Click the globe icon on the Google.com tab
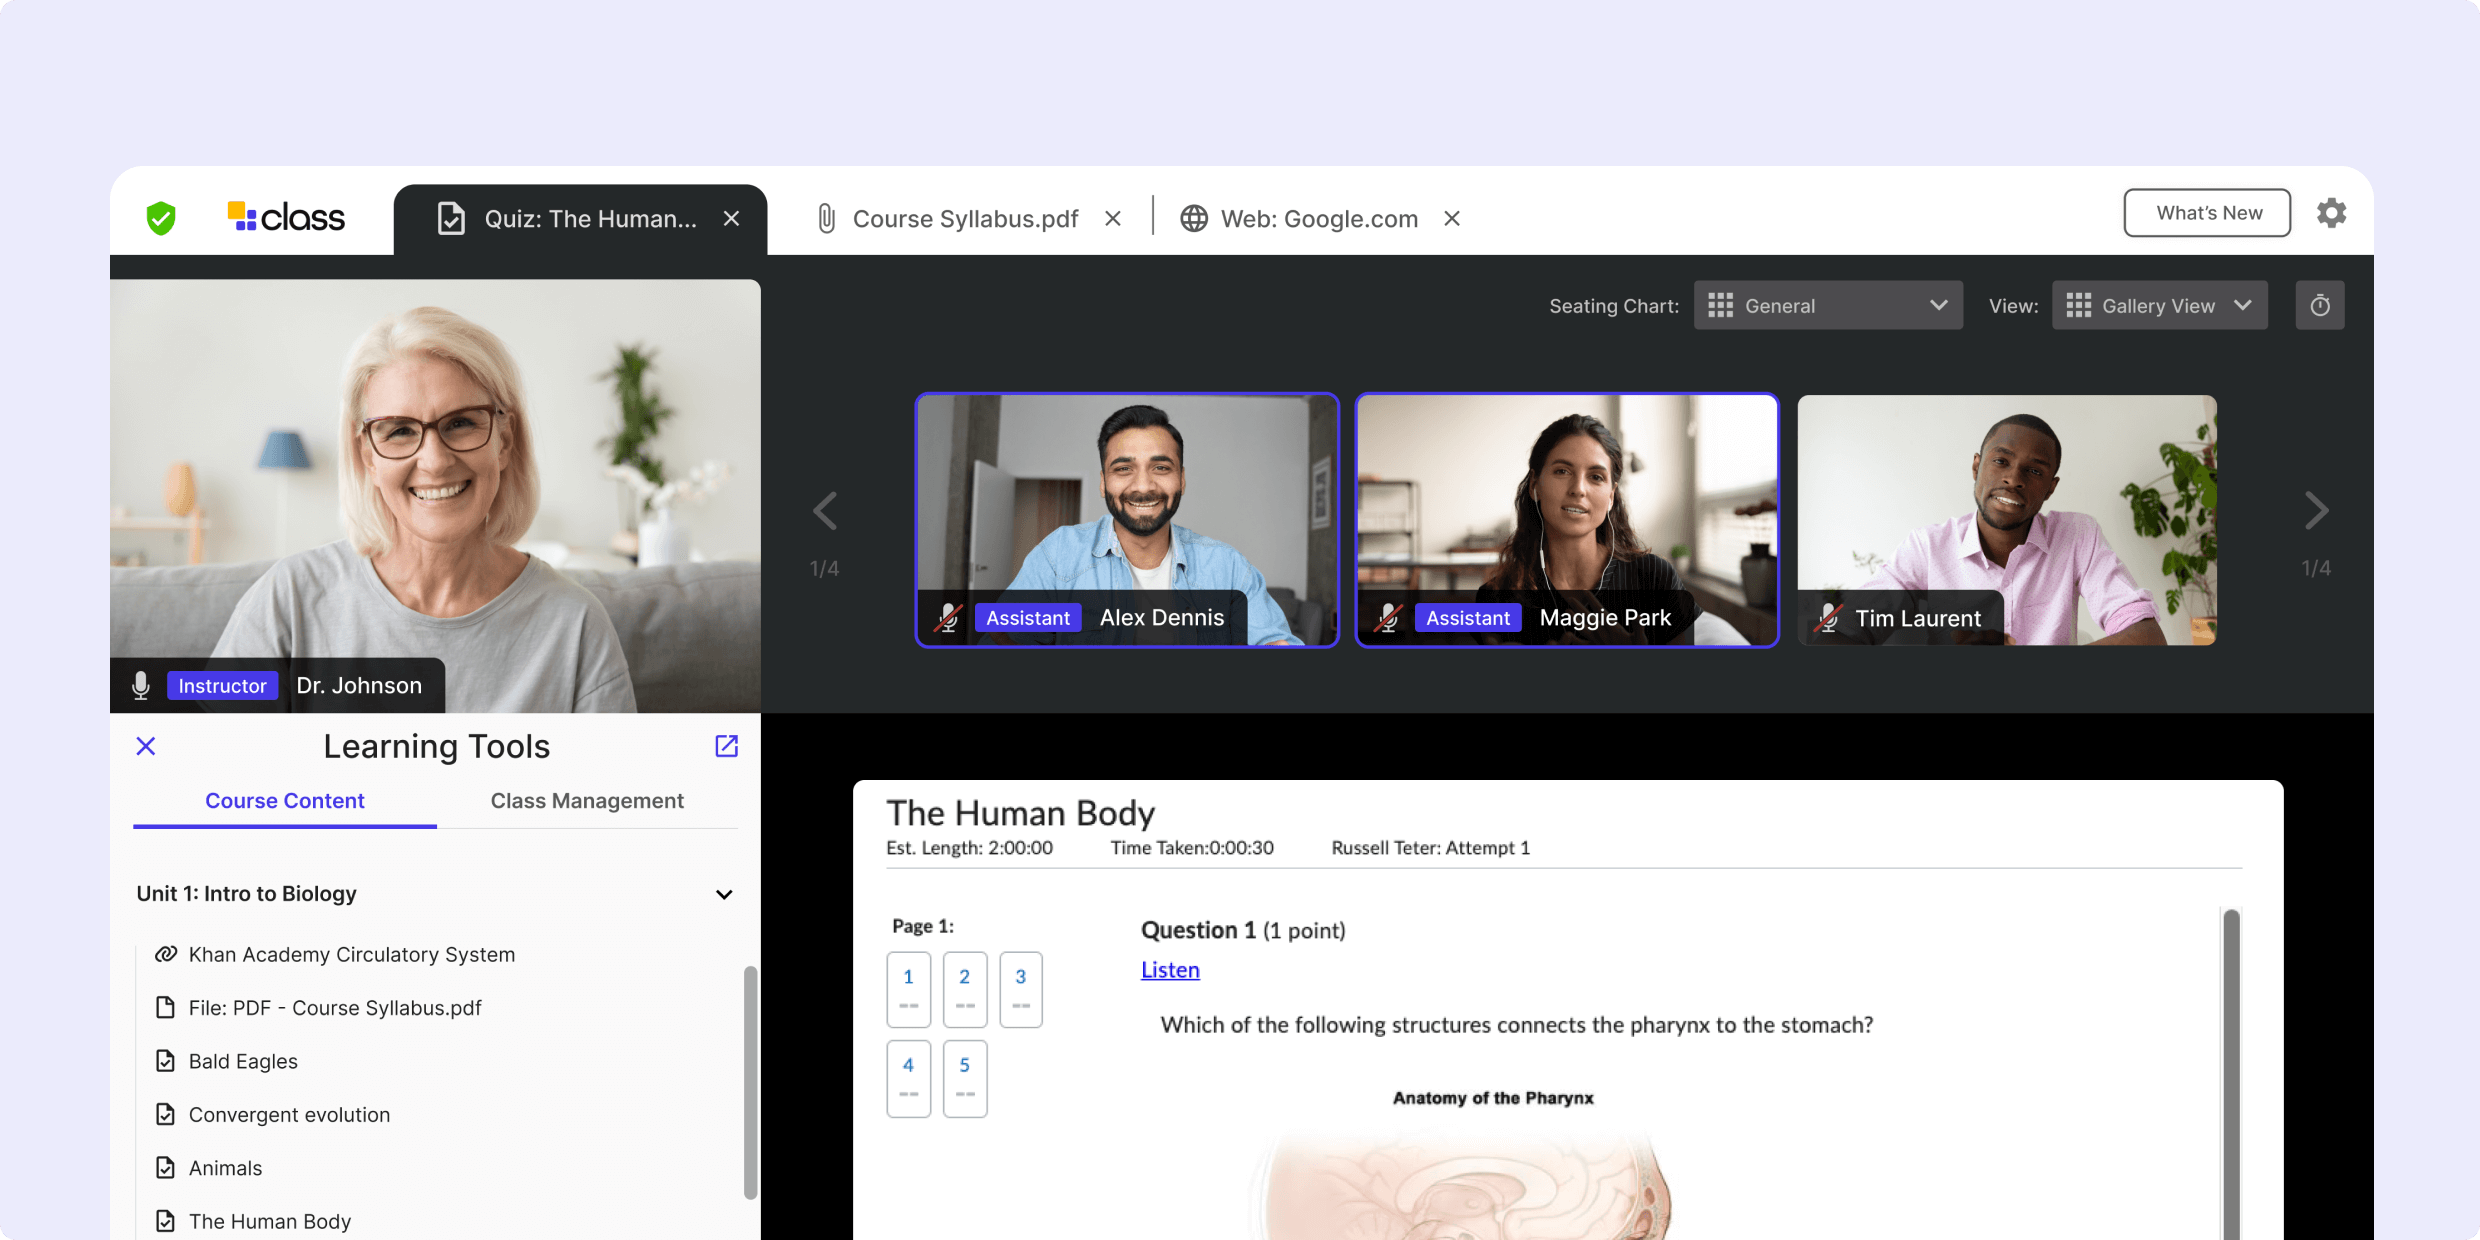2480x1240 pixels. coord(1193,218)
